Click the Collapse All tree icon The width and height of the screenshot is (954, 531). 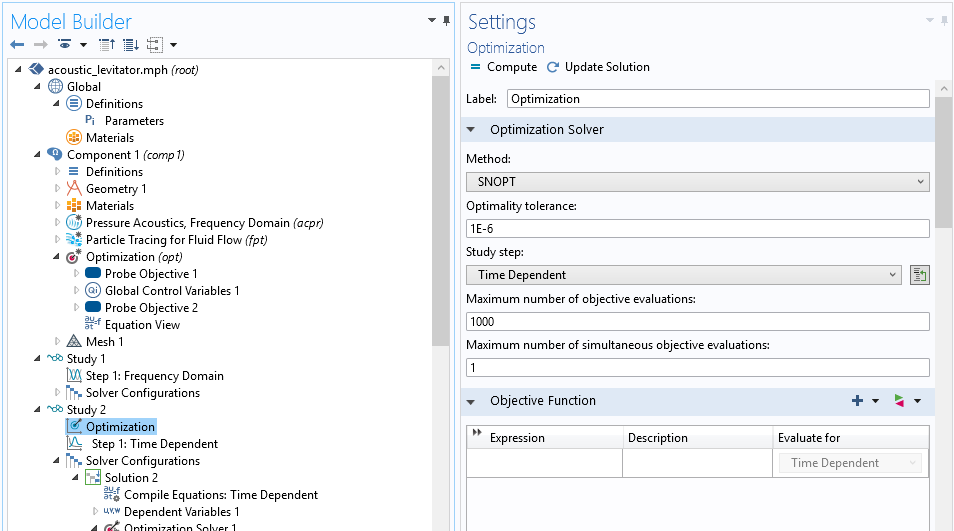(x=107, y=45)
